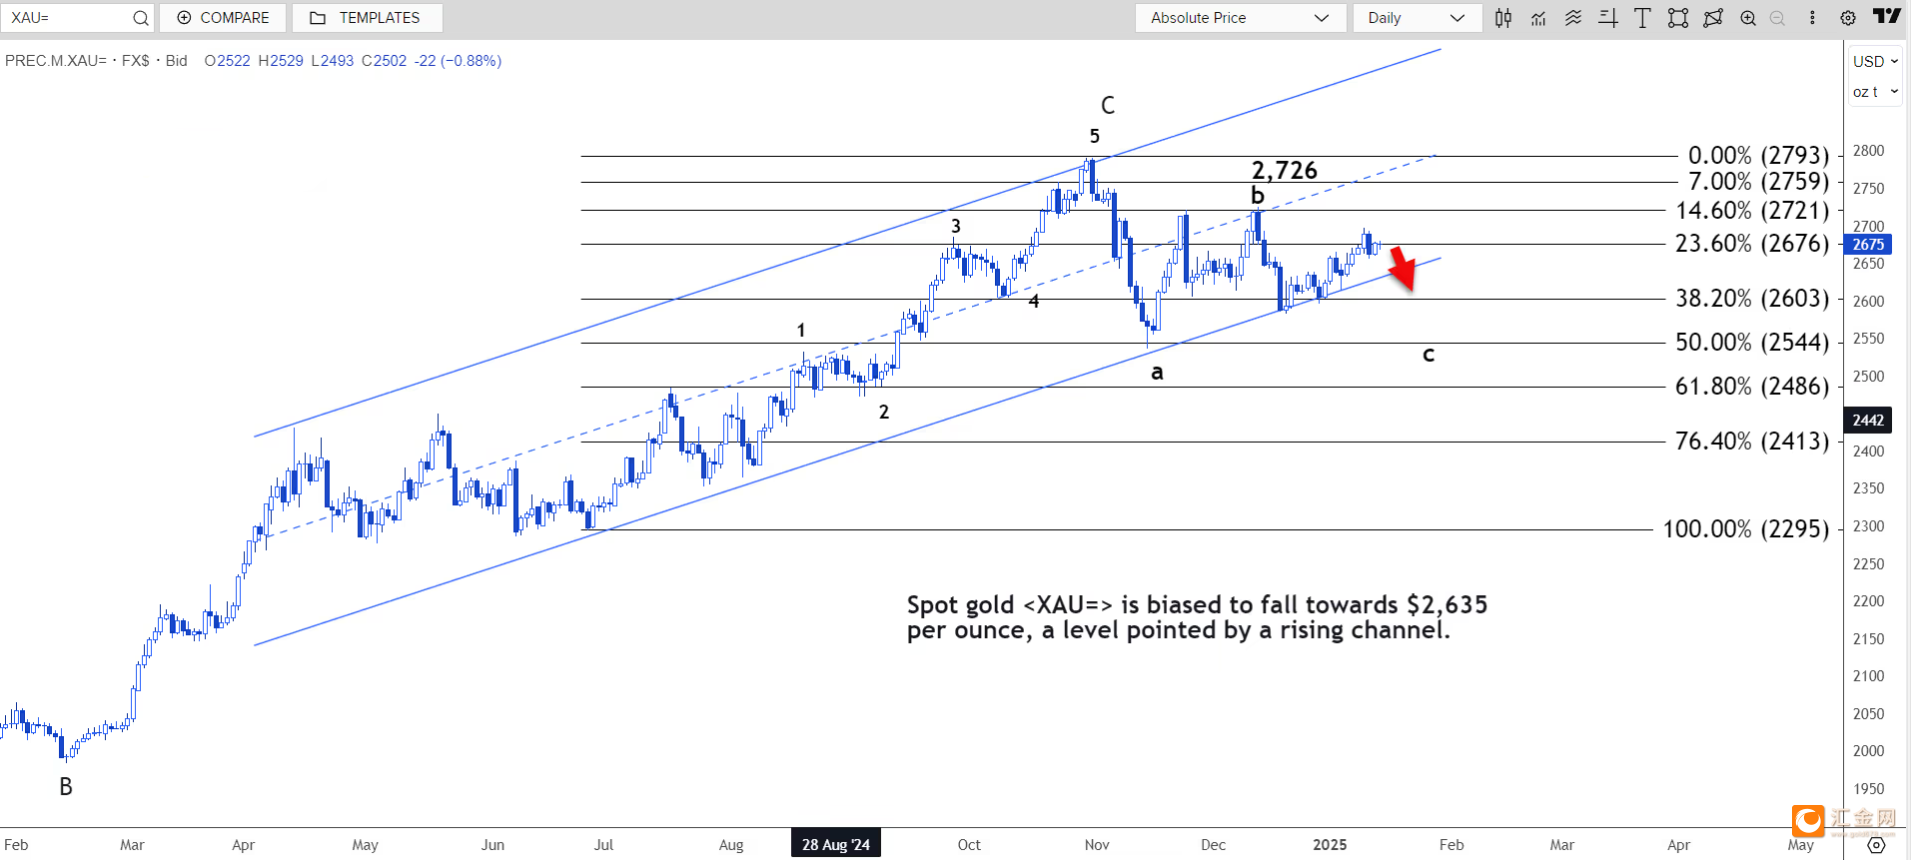This screenshot has height=860, width=1912.
Task: Open the indicators icon in toolbar
Action: 1538,18
